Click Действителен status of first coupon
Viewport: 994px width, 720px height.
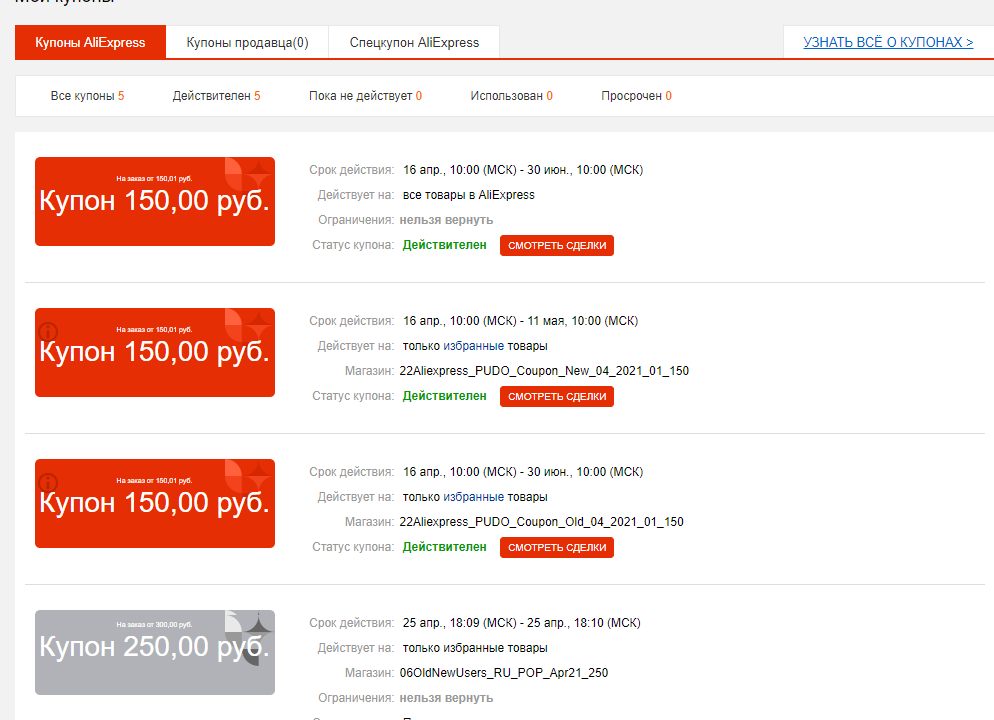point(444,245)
